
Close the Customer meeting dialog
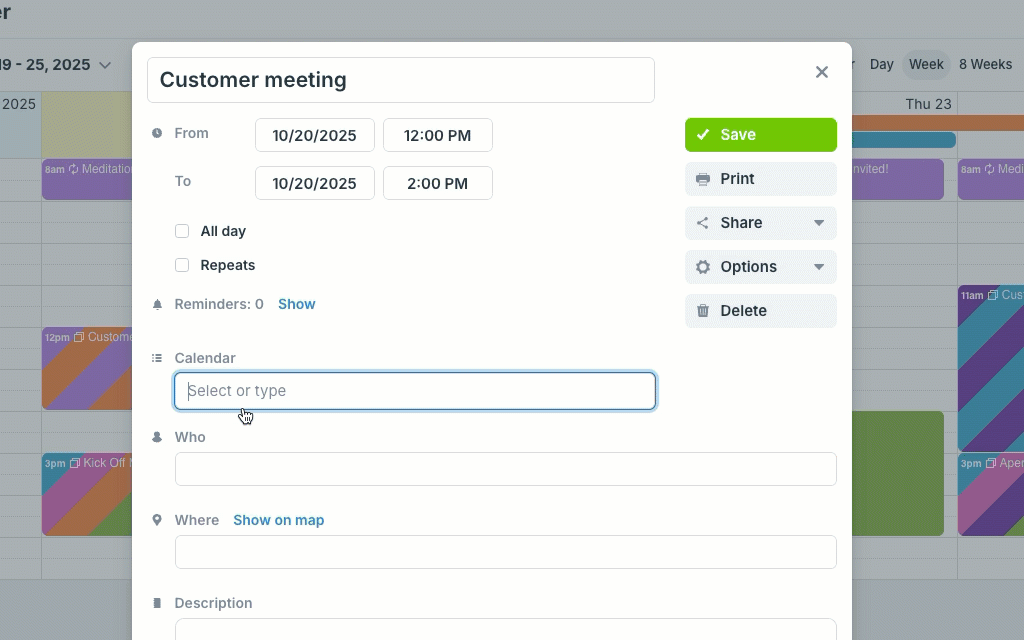822,72
